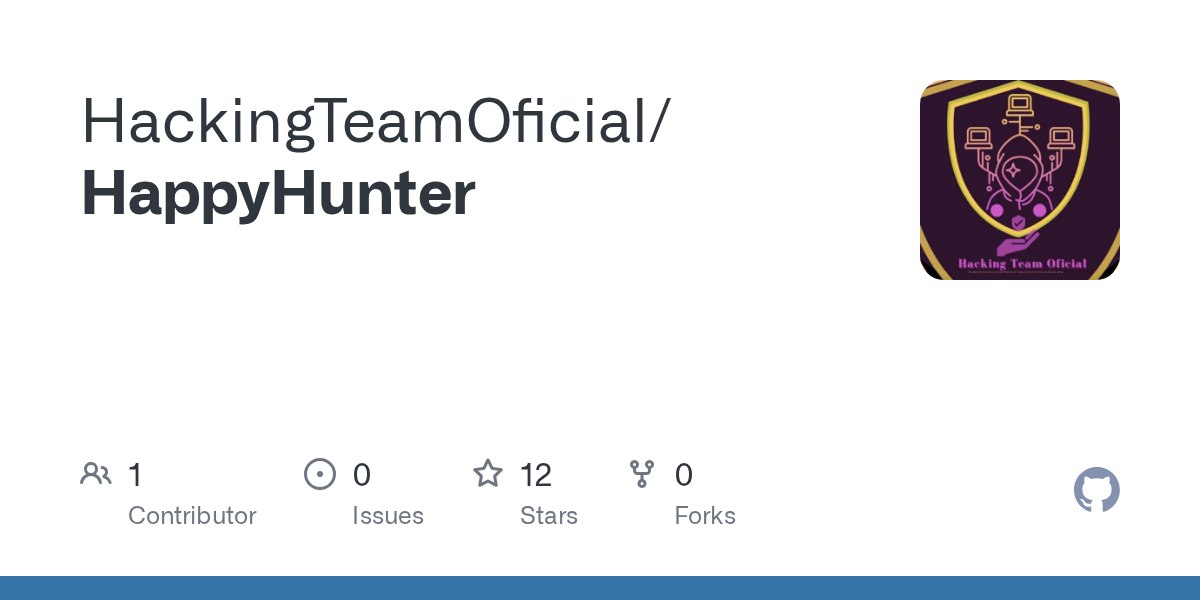Open the Forks label
1200x600 pixels.
point(704,516)
